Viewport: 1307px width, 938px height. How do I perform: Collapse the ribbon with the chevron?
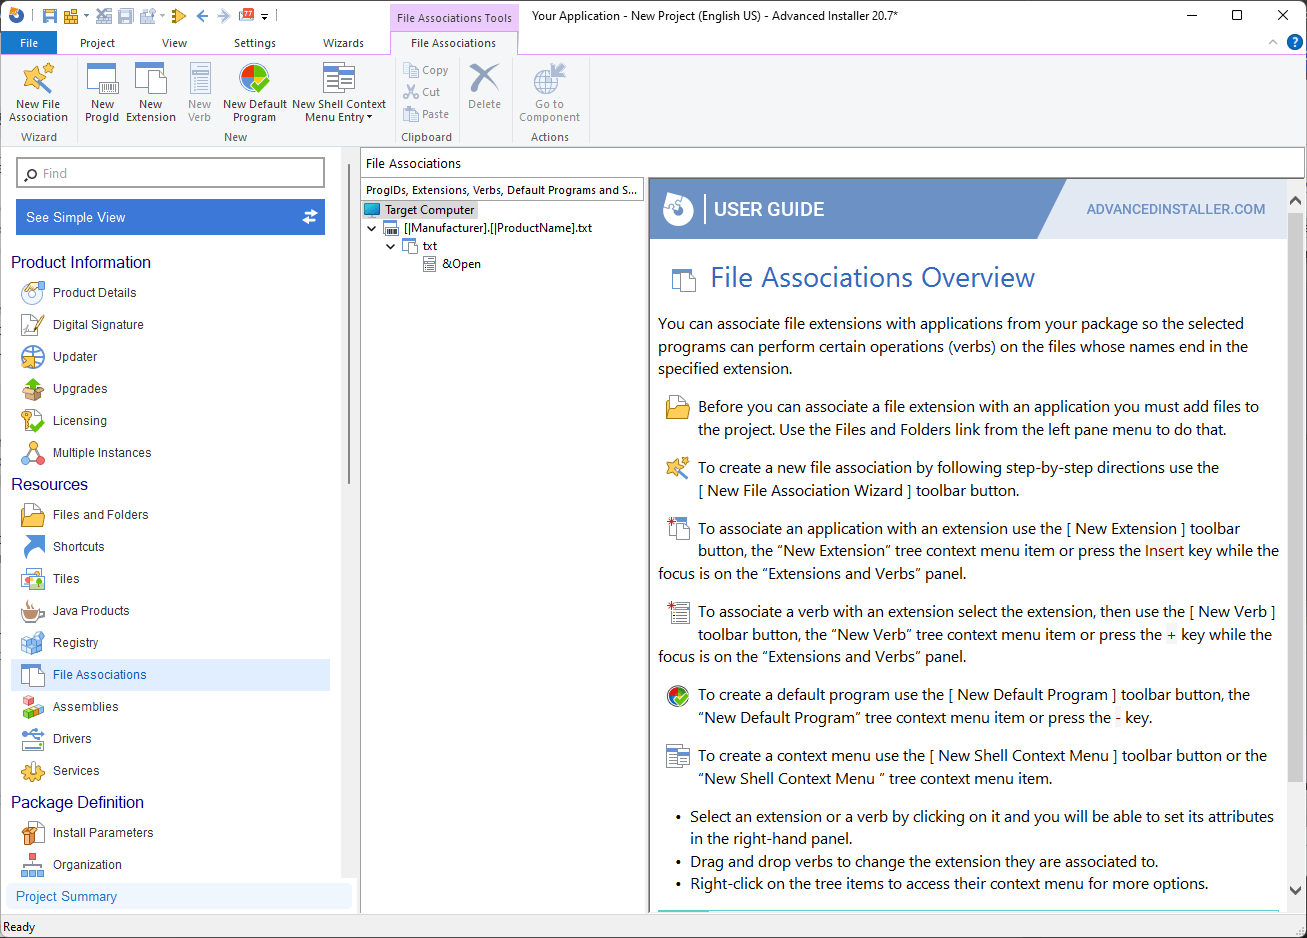click(1272, 42)
